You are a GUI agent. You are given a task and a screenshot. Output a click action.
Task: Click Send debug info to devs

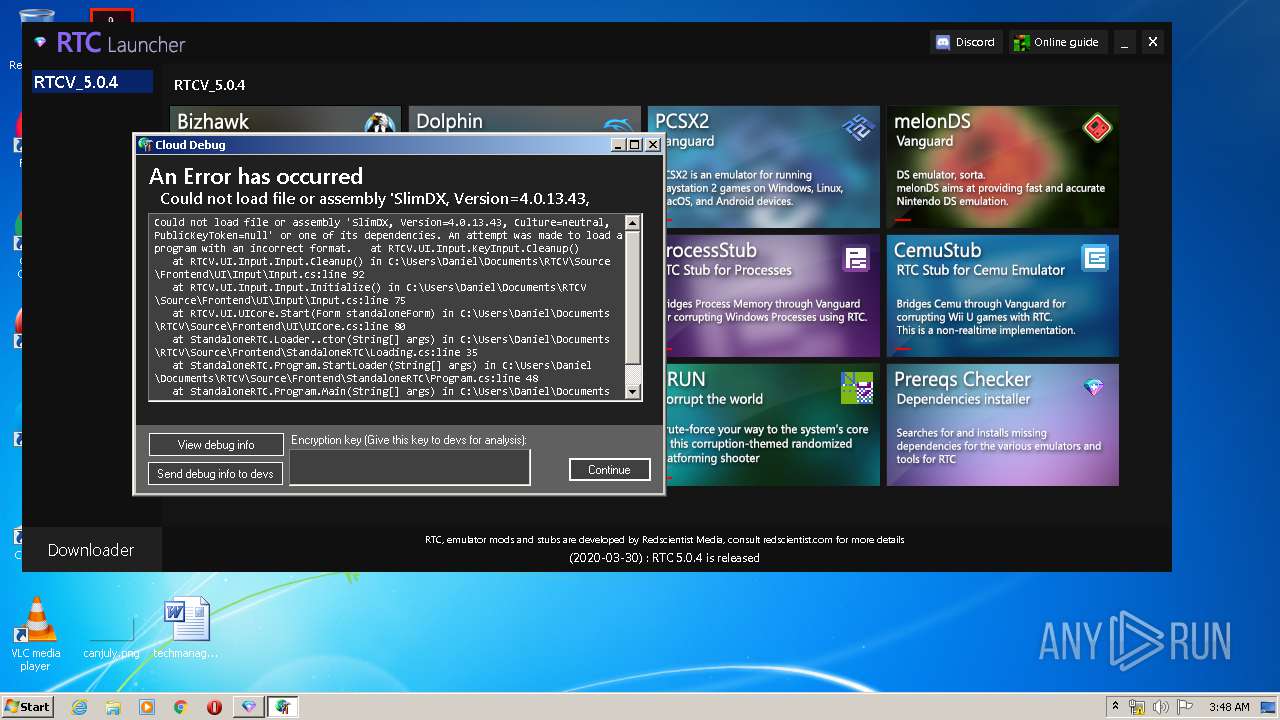[x=216, y=474]
